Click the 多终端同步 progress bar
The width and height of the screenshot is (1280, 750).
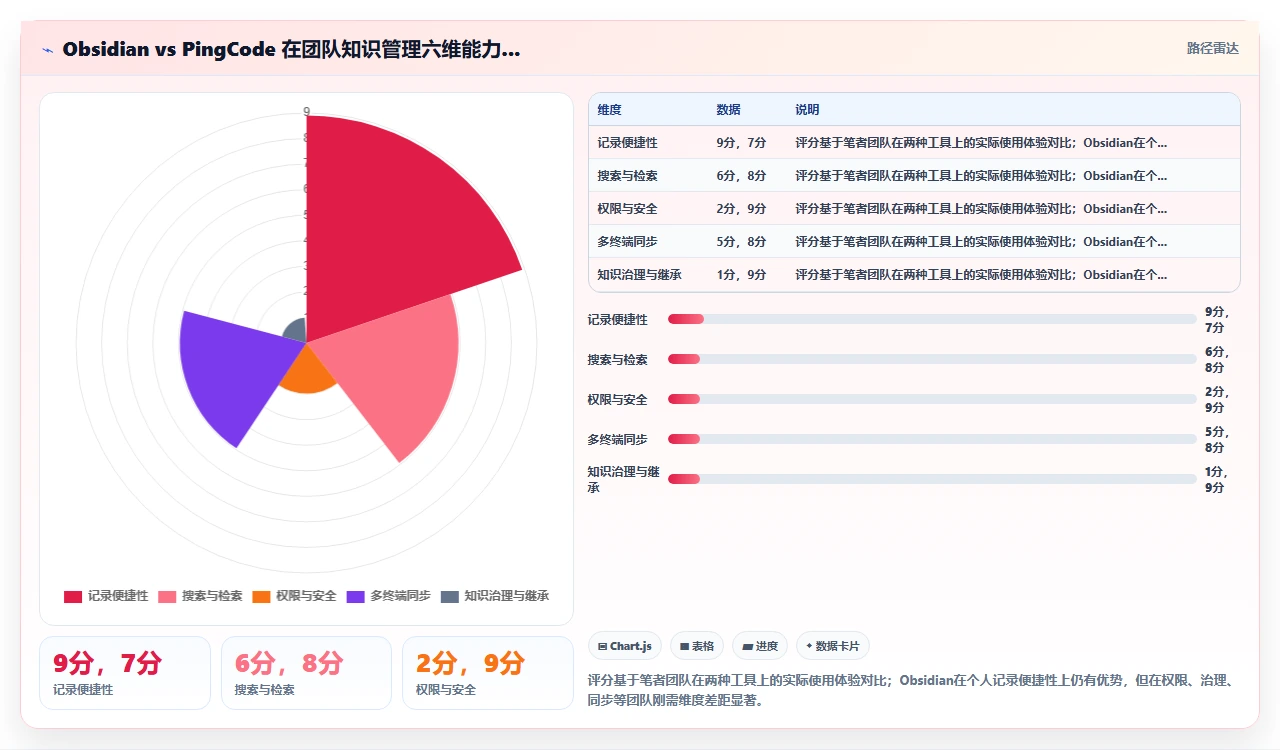tap(932, 439)
